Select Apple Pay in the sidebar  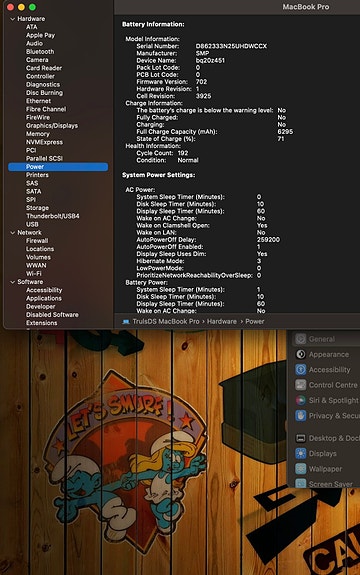(40, 35)
